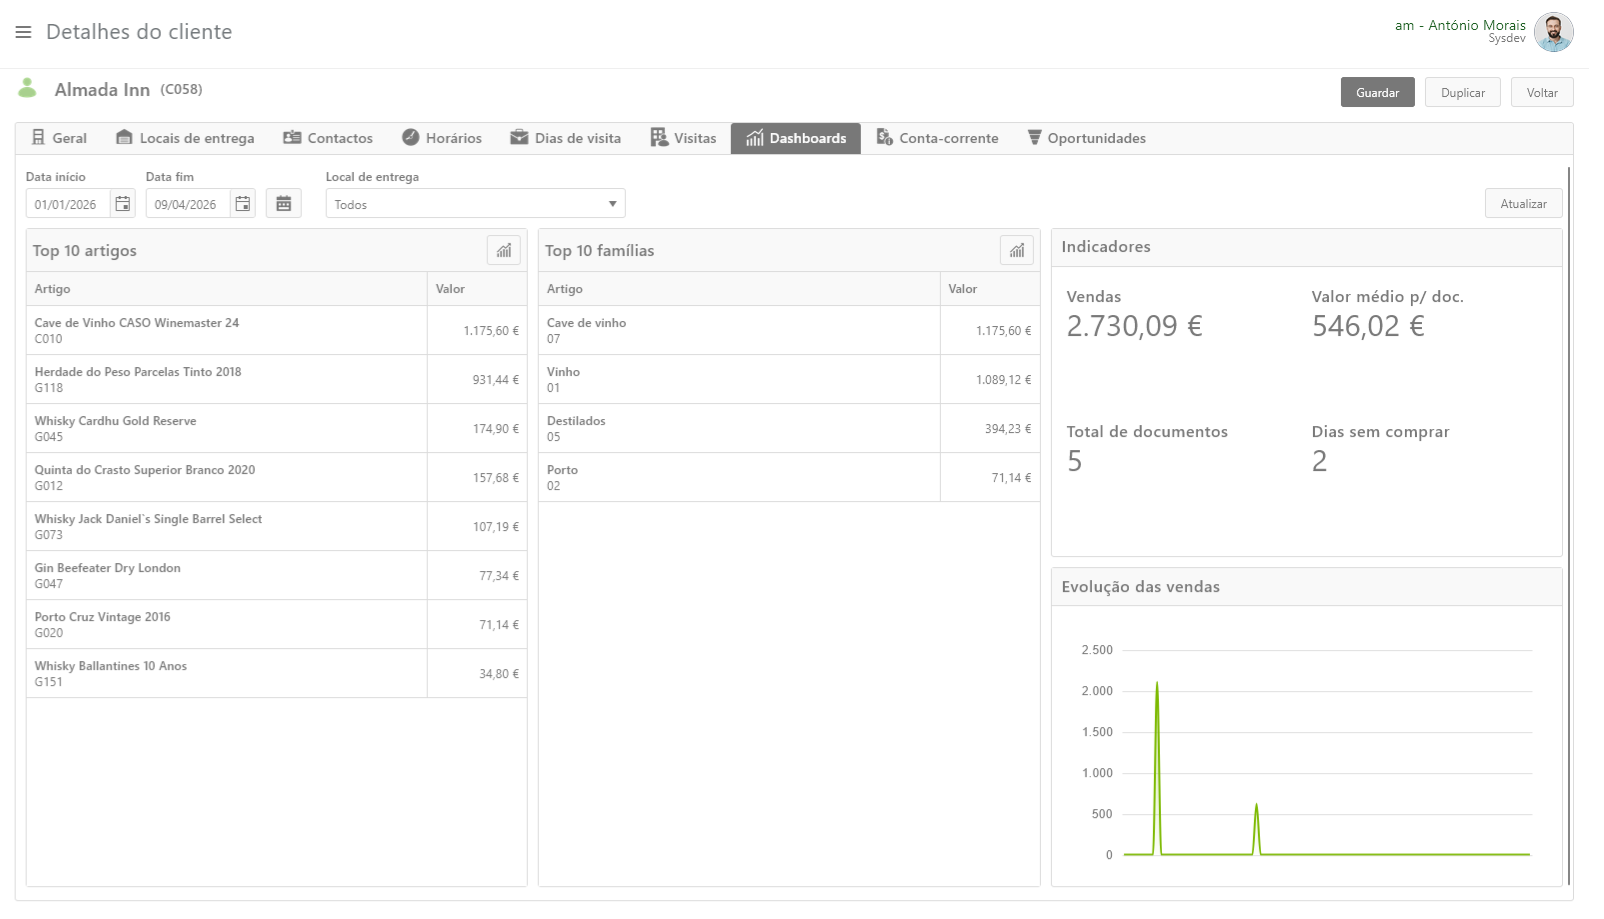Click the user profile avatar
Viewport: 1604px width, 919px height.
pos(1553,32)
